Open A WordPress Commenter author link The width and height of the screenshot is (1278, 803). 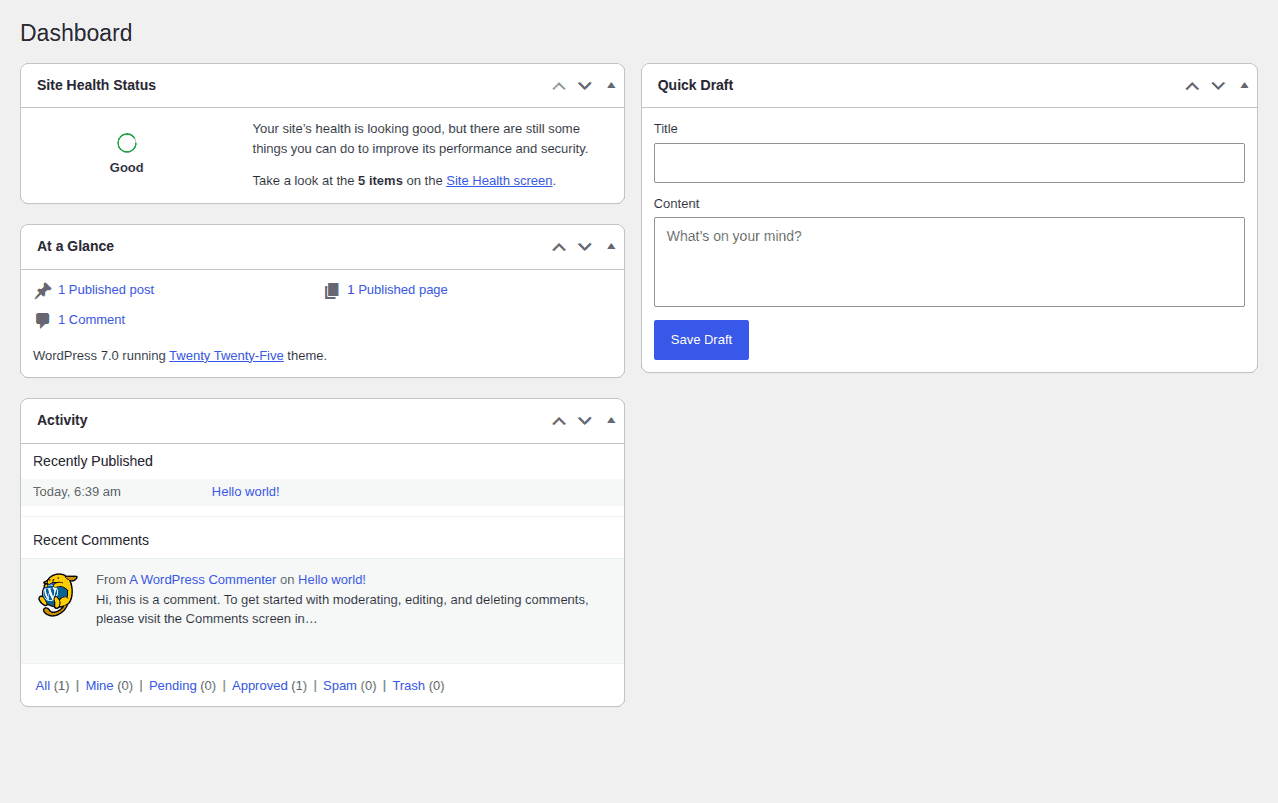tap(203, 580)
